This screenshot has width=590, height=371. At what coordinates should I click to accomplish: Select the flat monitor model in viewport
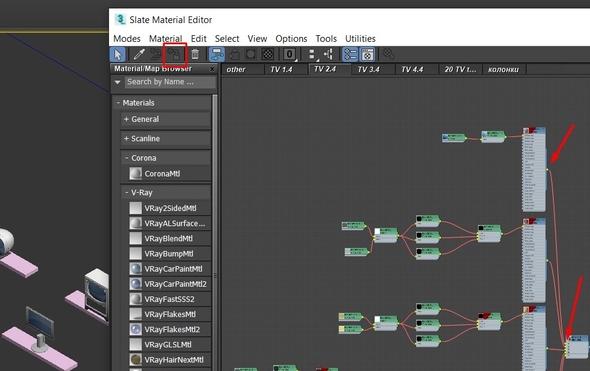coord(40,329)
